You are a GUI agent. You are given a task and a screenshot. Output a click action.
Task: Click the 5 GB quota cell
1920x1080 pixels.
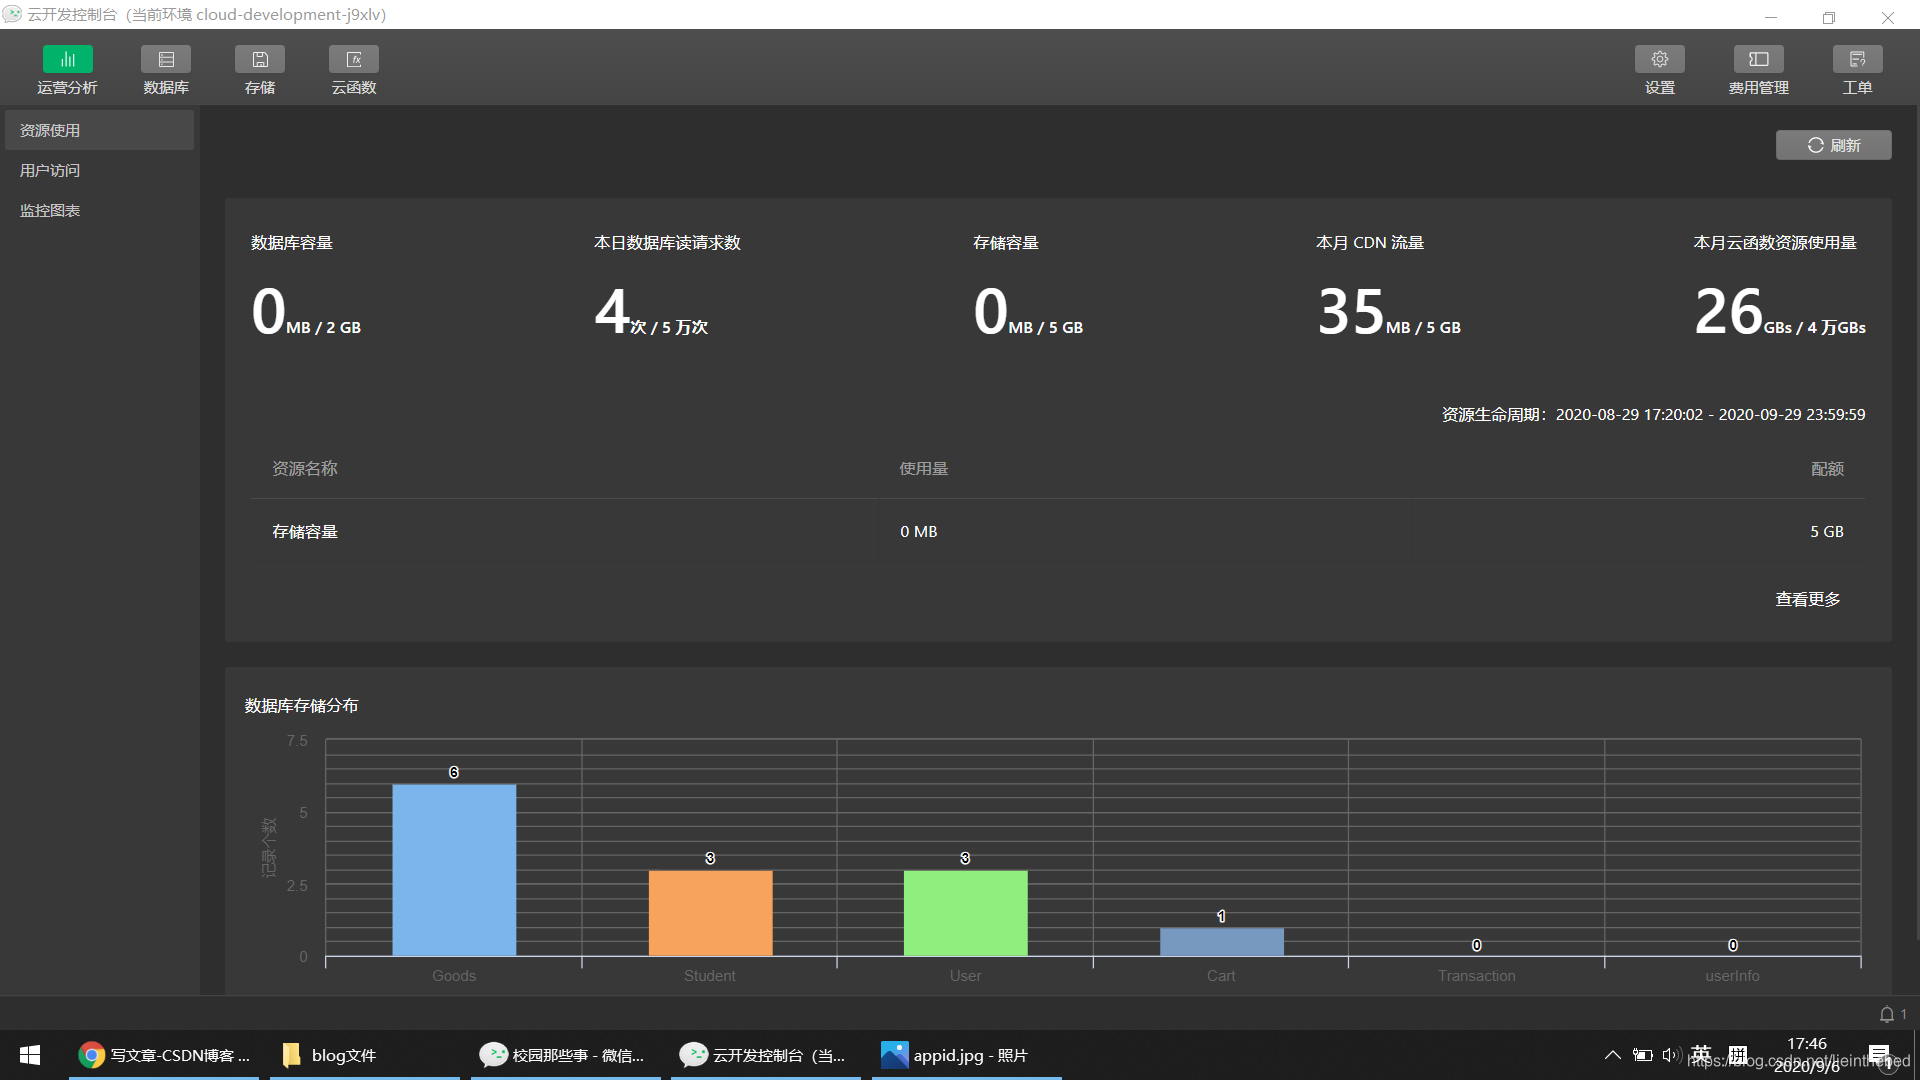click(x=1826, y=532)
